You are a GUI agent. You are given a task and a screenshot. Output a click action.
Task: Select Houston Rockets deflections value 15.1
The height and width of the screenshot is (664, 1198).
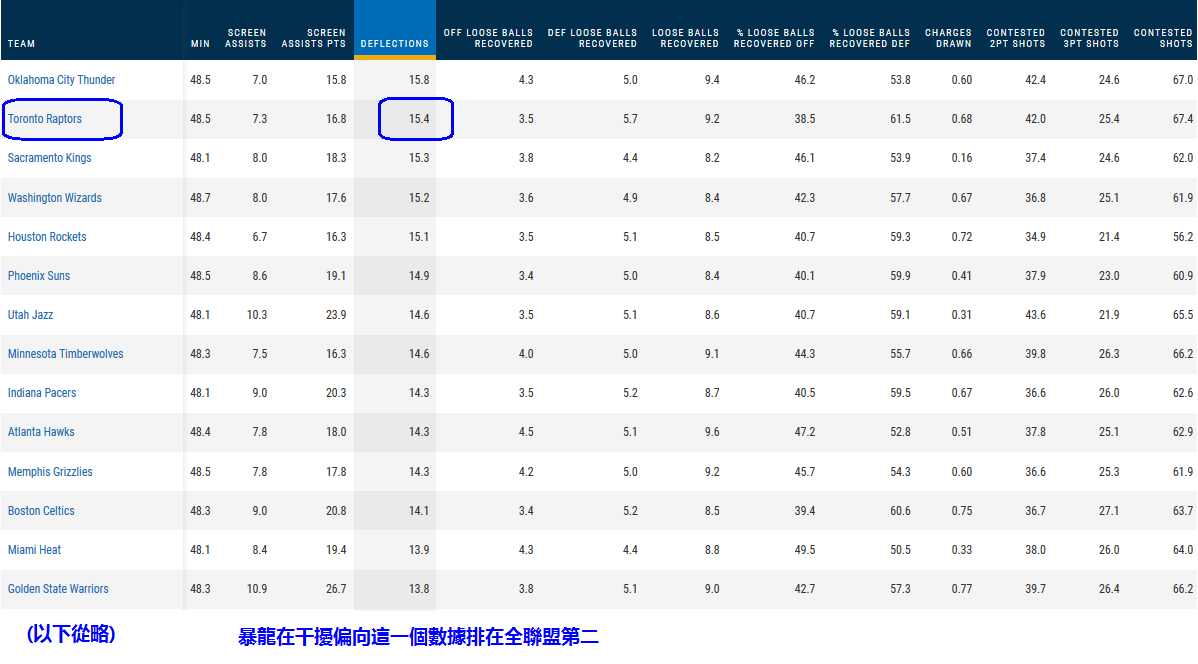(x=419, y=236)
